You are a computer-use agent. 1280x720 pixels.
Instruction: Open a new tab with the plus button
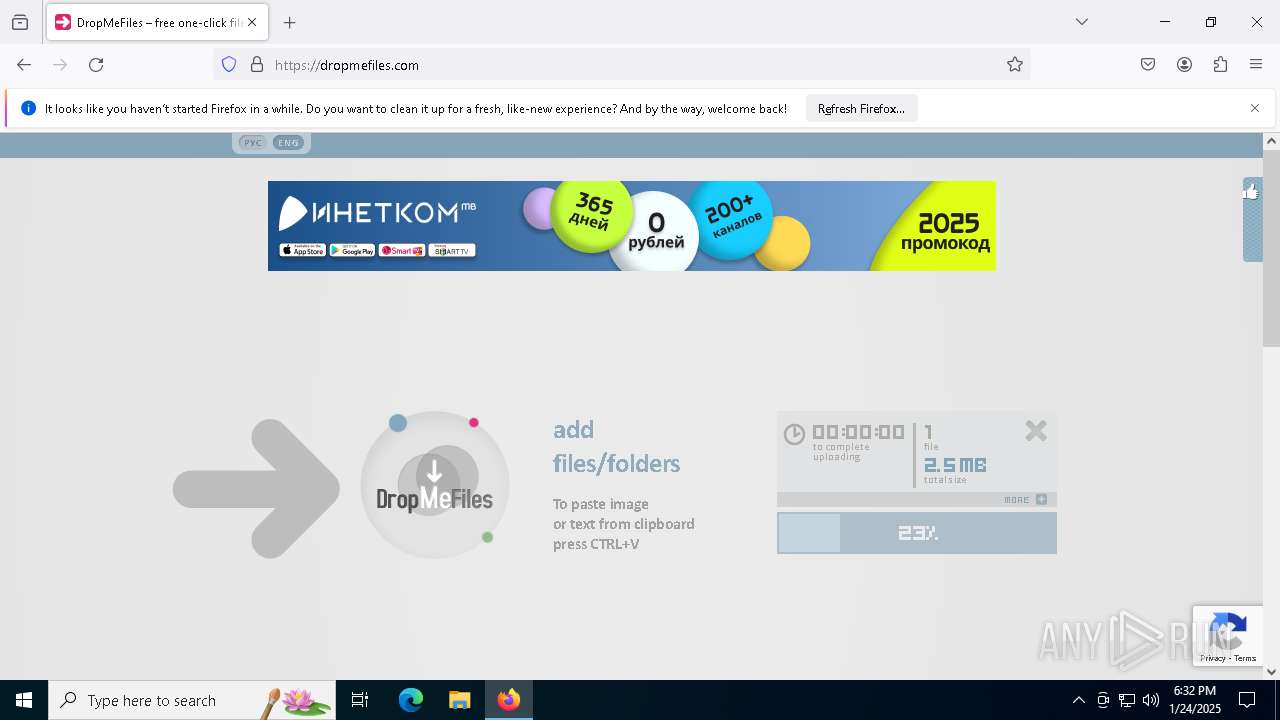pyautogui.click(x=290, y=22)
